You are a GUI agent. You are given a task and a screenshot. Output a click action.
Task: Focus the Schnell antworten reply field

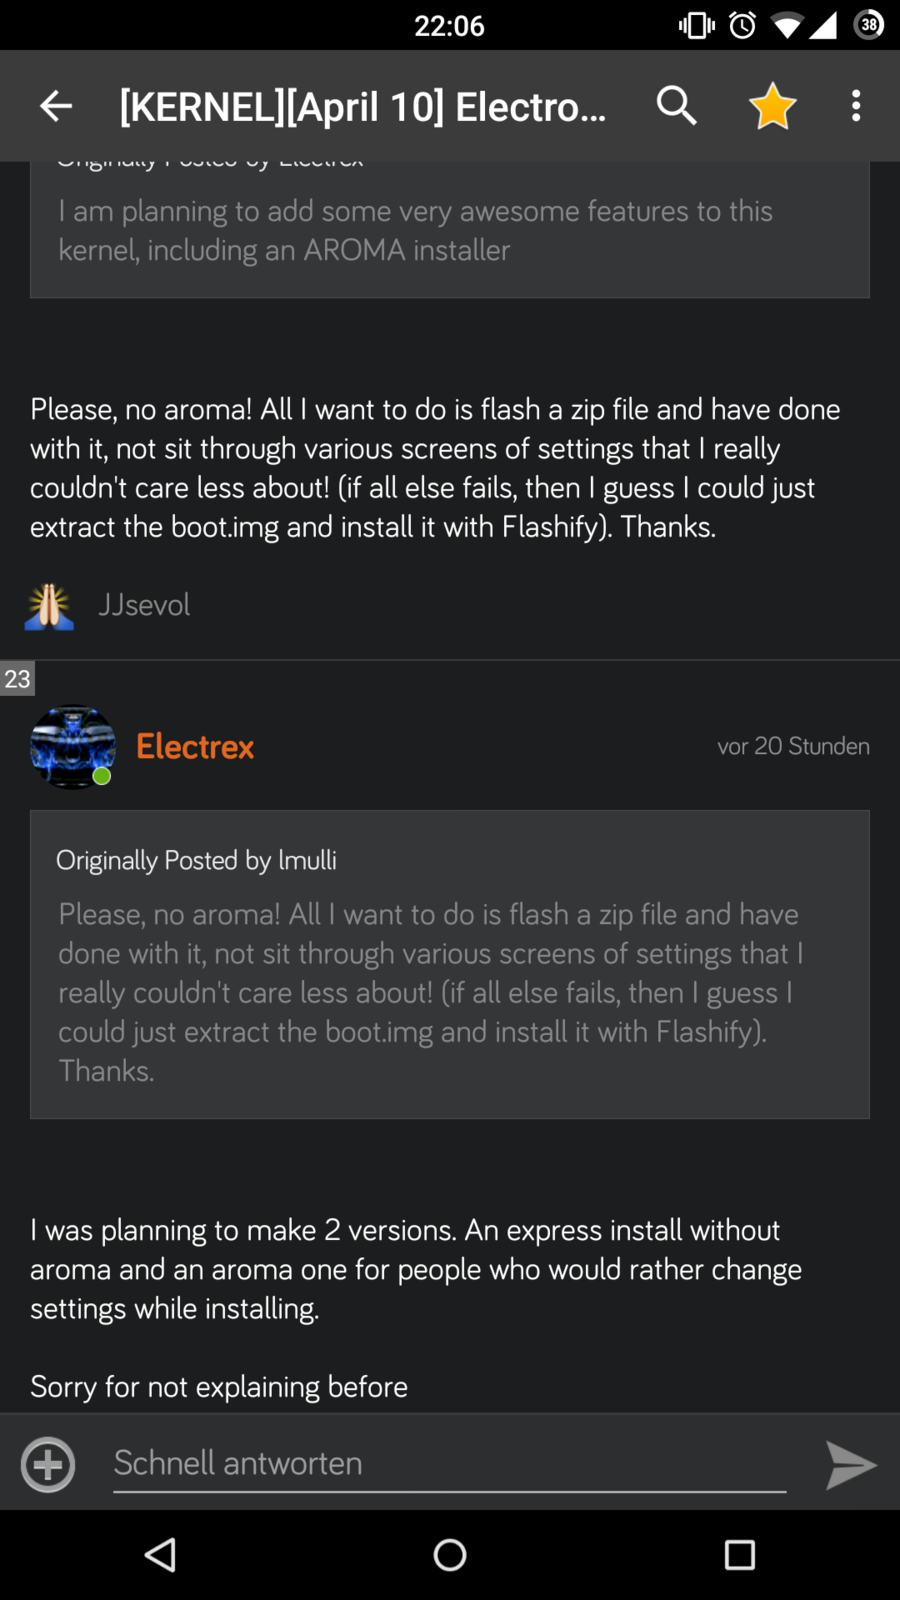point(449,1463)
